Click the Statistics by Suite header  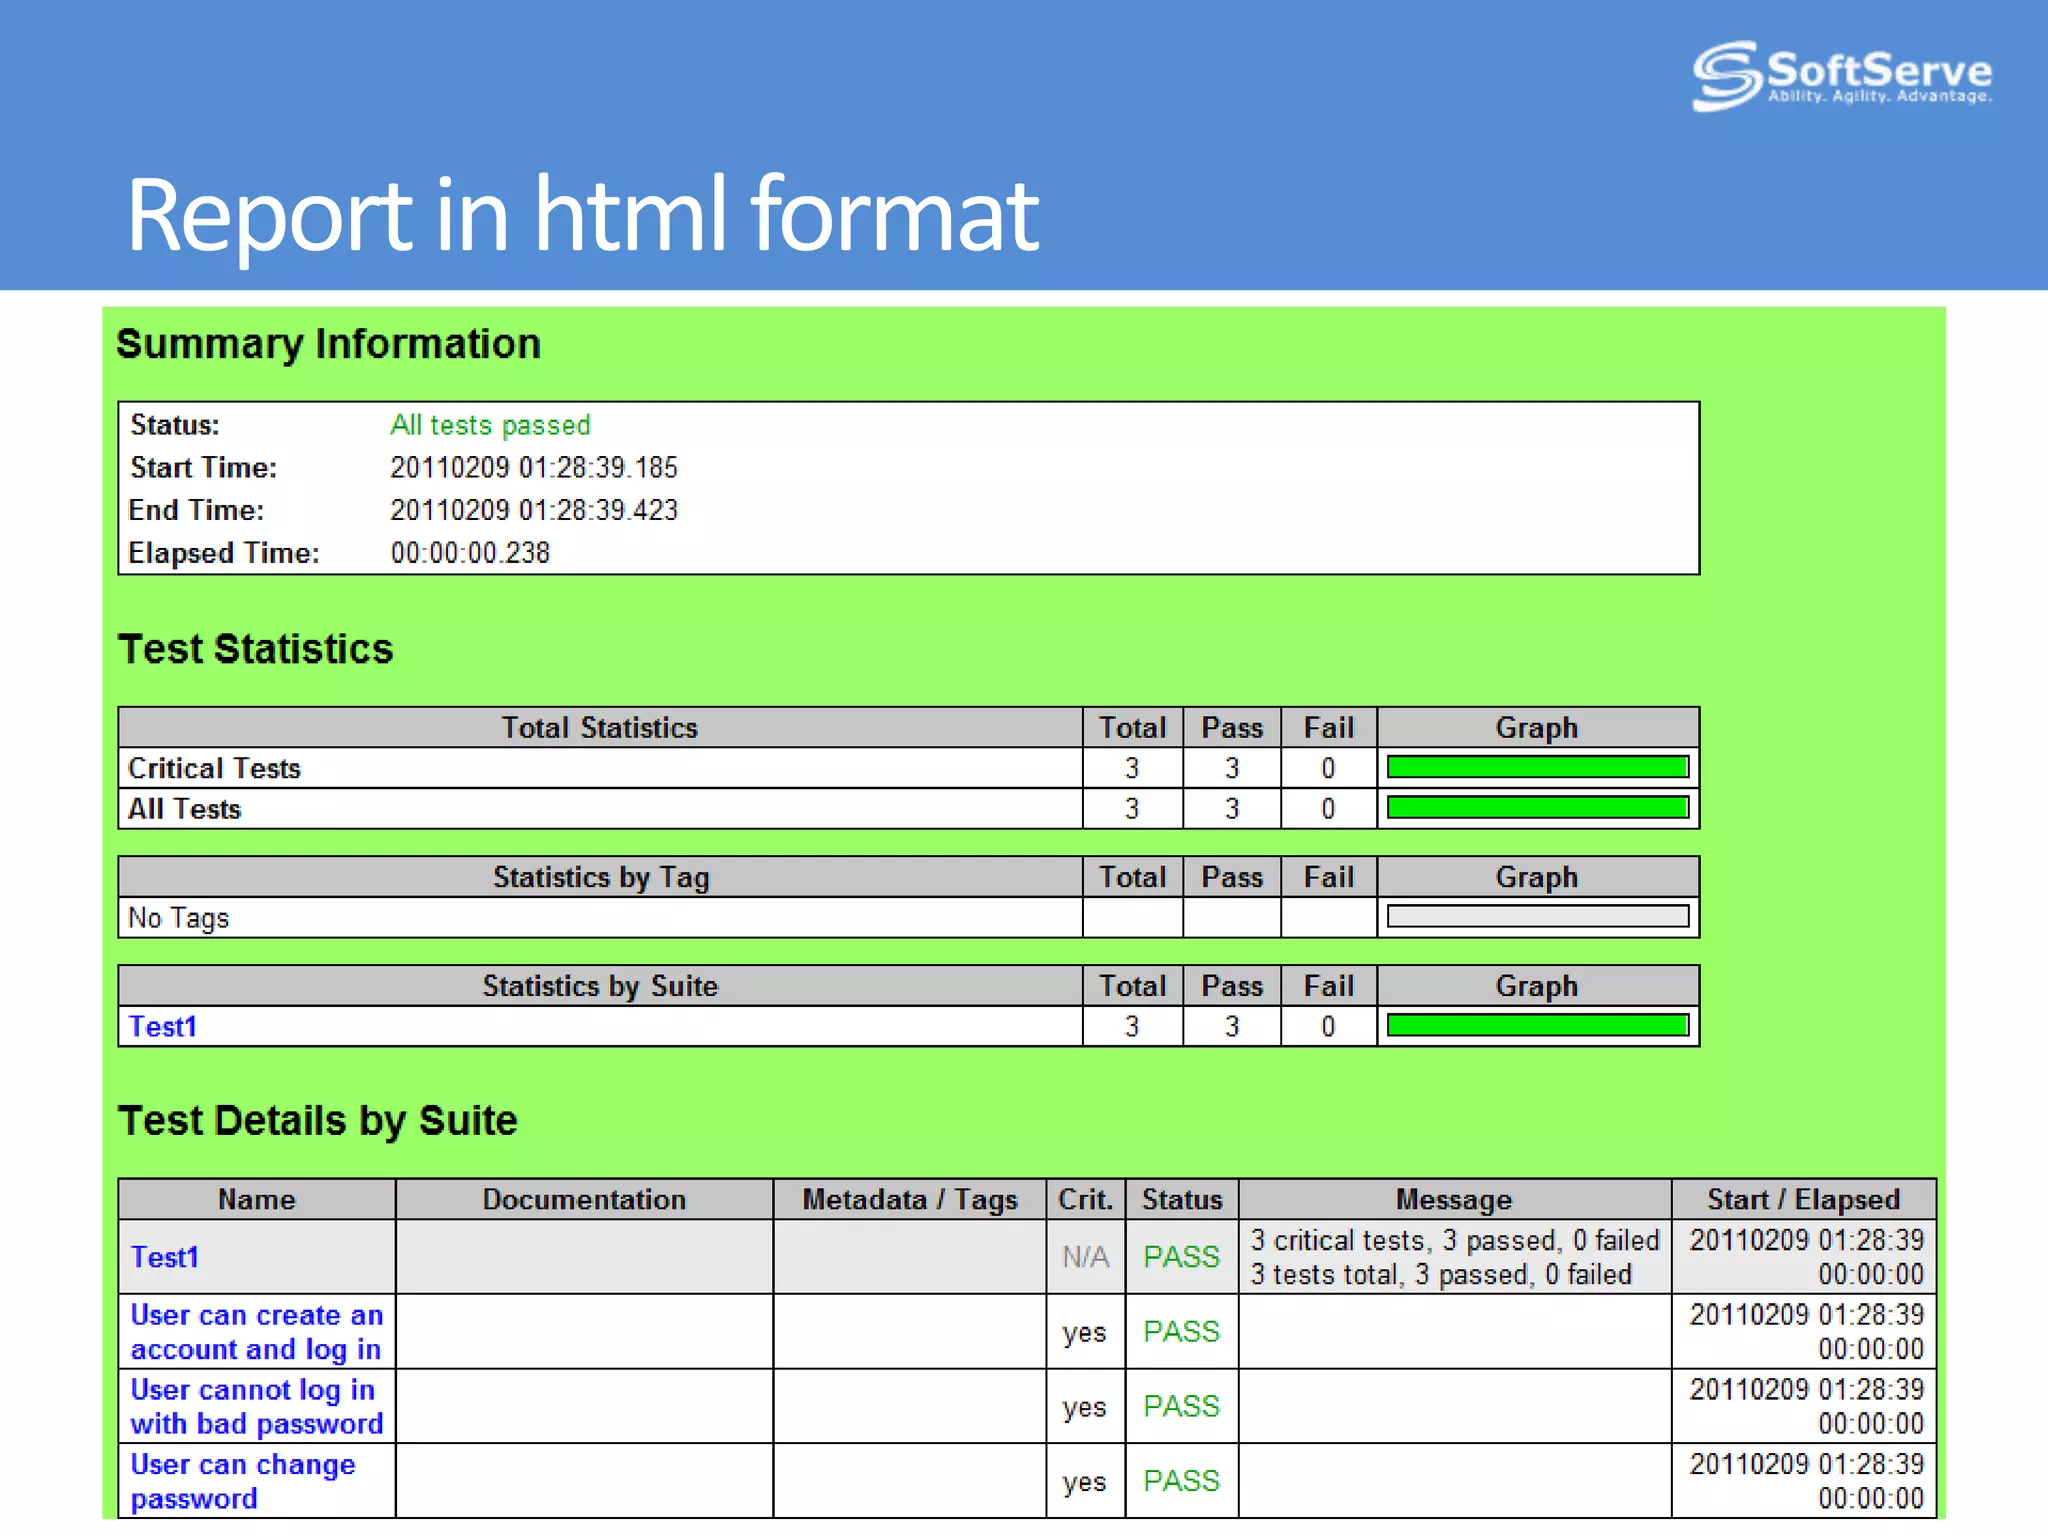(600, 986)
